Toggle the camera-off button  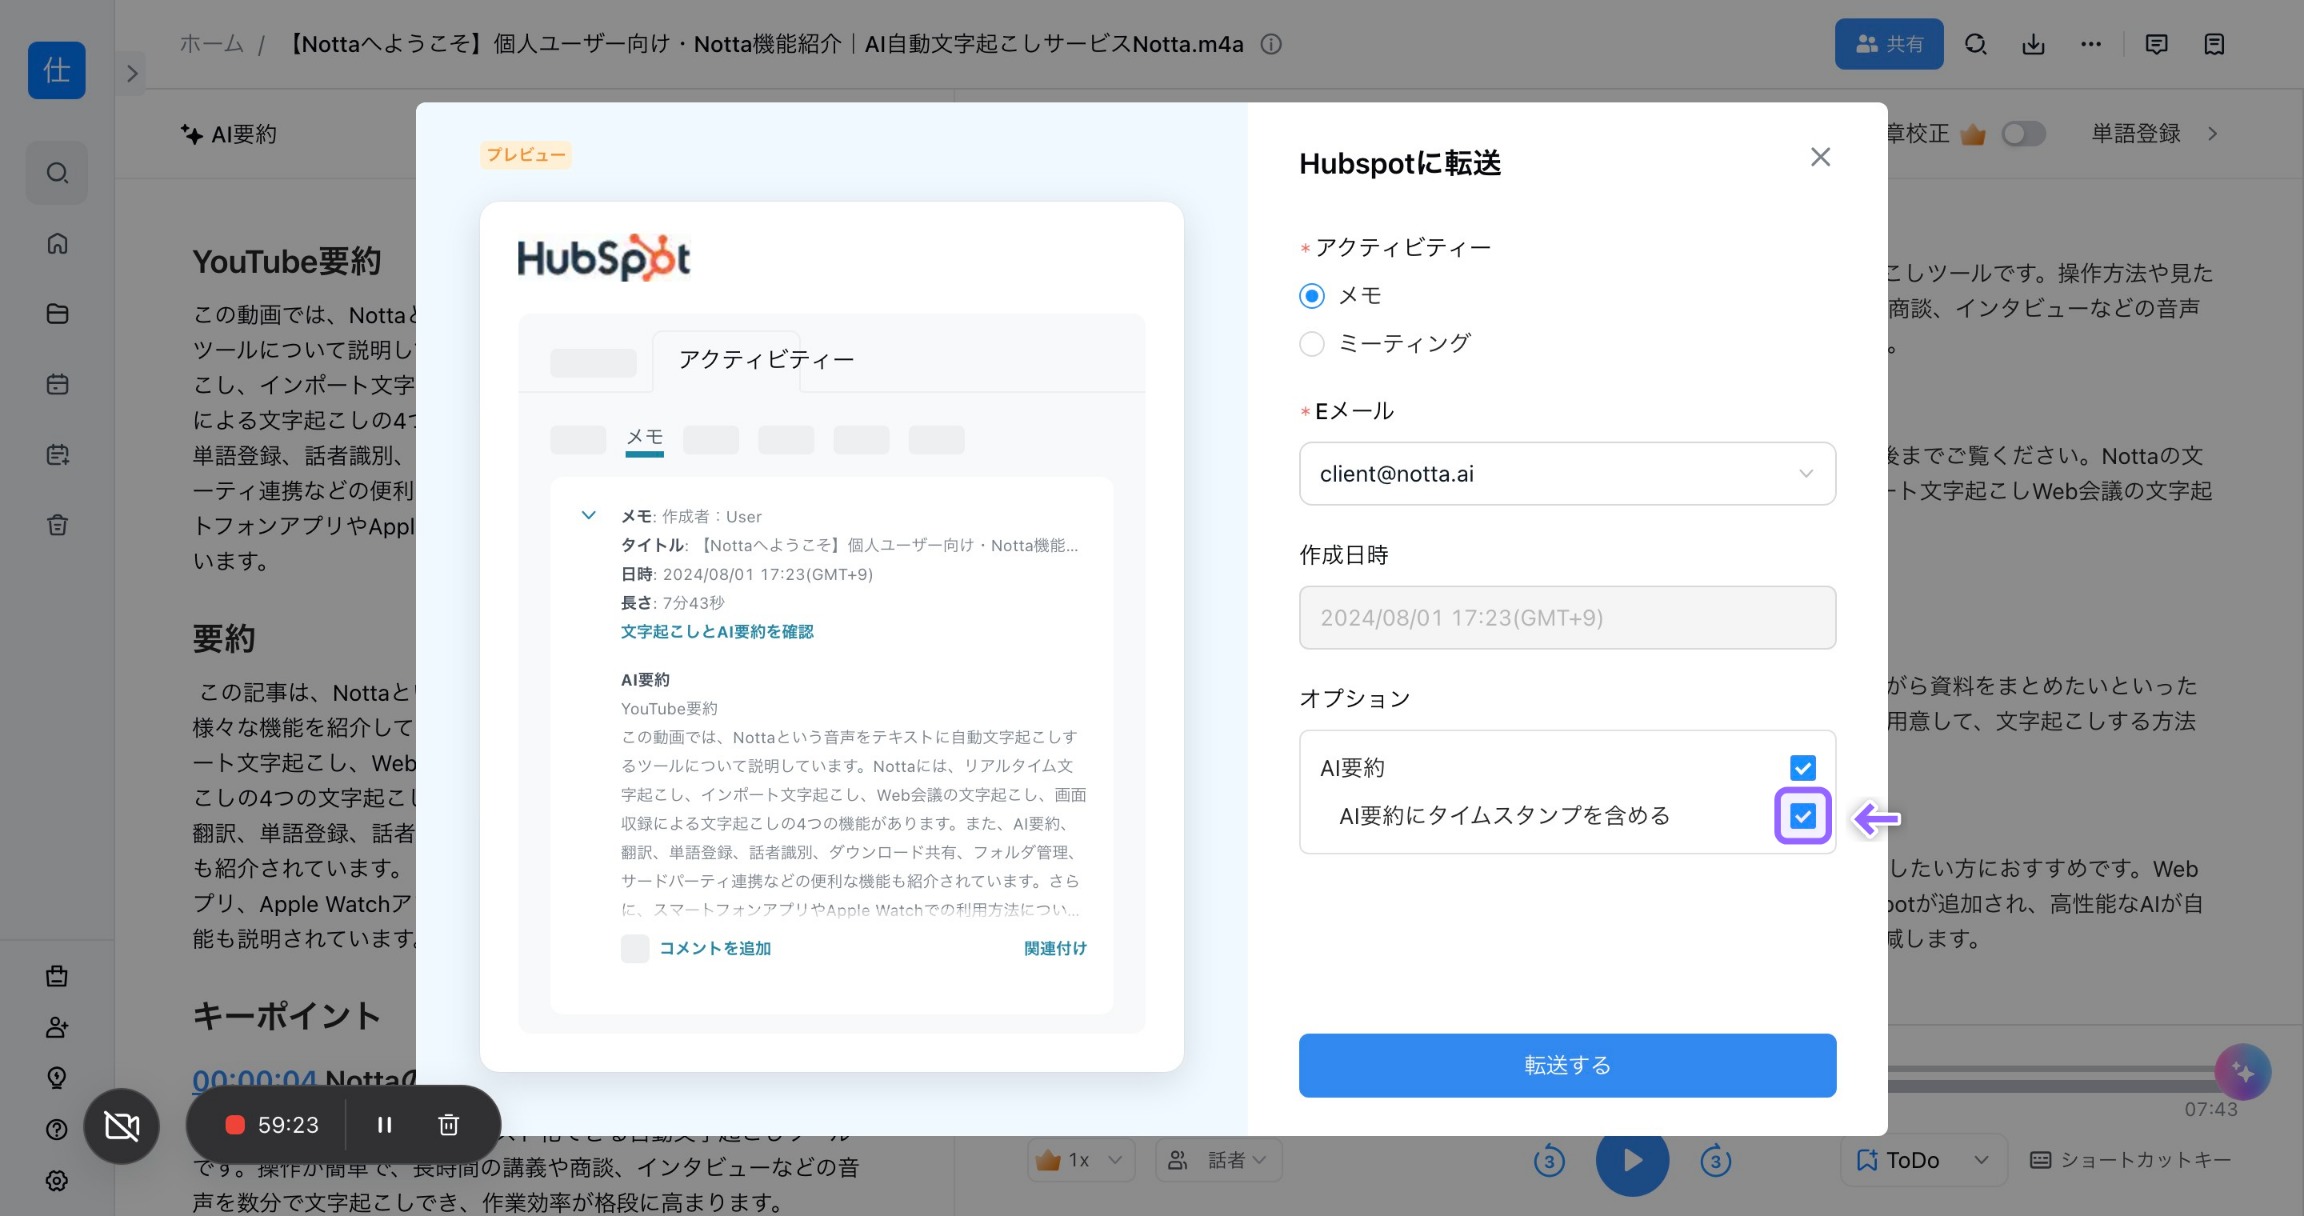click(x=122, y=1126)
